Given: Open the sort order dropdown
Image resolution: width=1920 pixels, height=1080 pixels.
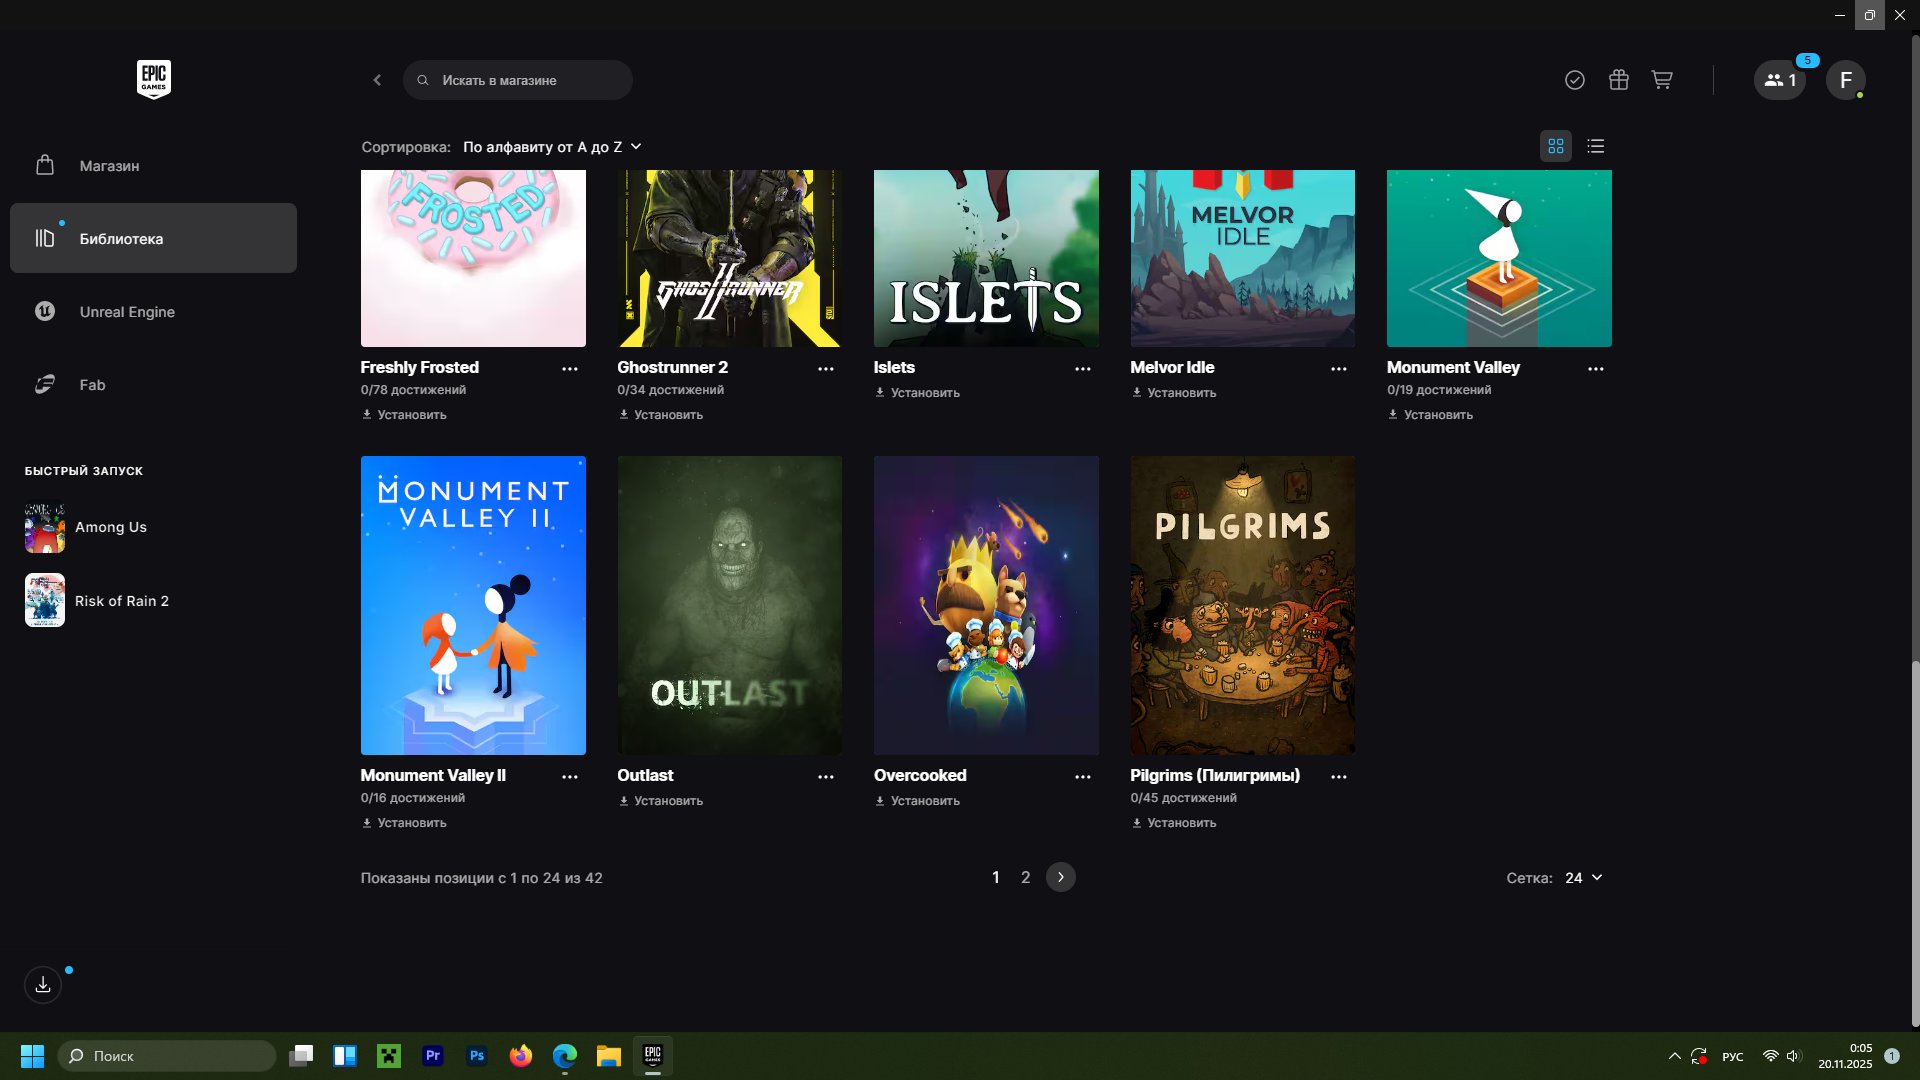Looking at the screenshot, I should coord(552,147).
